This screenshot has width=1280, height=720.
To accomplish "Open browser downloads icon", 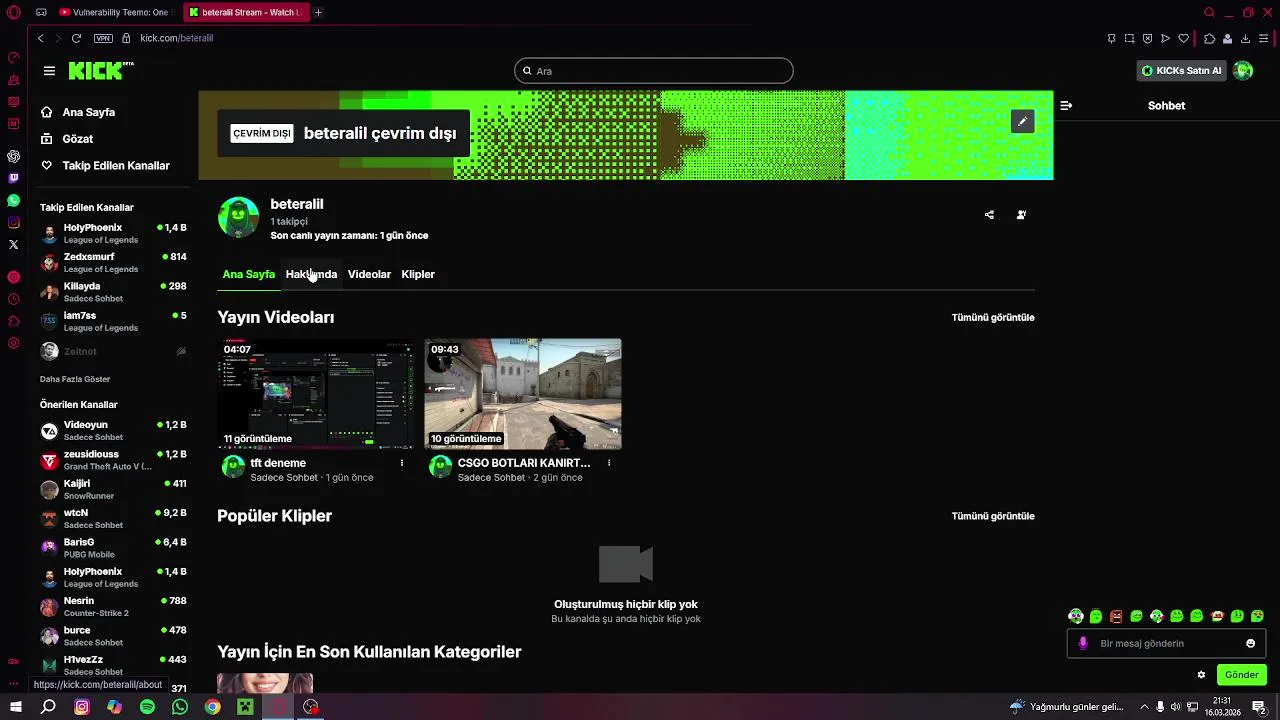I will 1245,38.
